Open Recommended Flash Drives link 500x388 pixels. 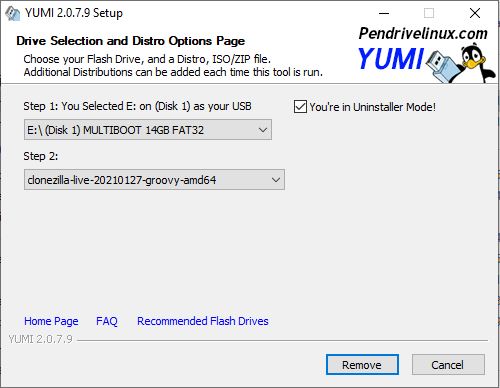[x=203, y=321]
